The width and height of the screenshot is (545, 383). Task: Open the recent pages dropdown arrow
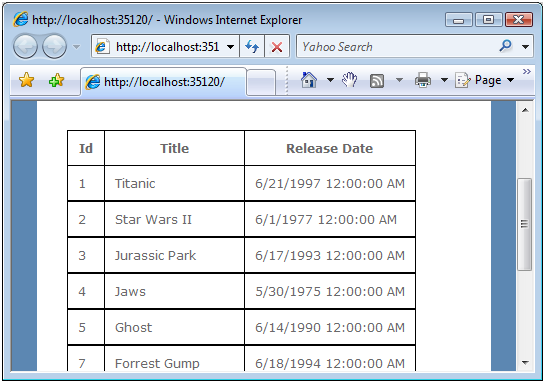pyautogui.click(x=76, y=47)
